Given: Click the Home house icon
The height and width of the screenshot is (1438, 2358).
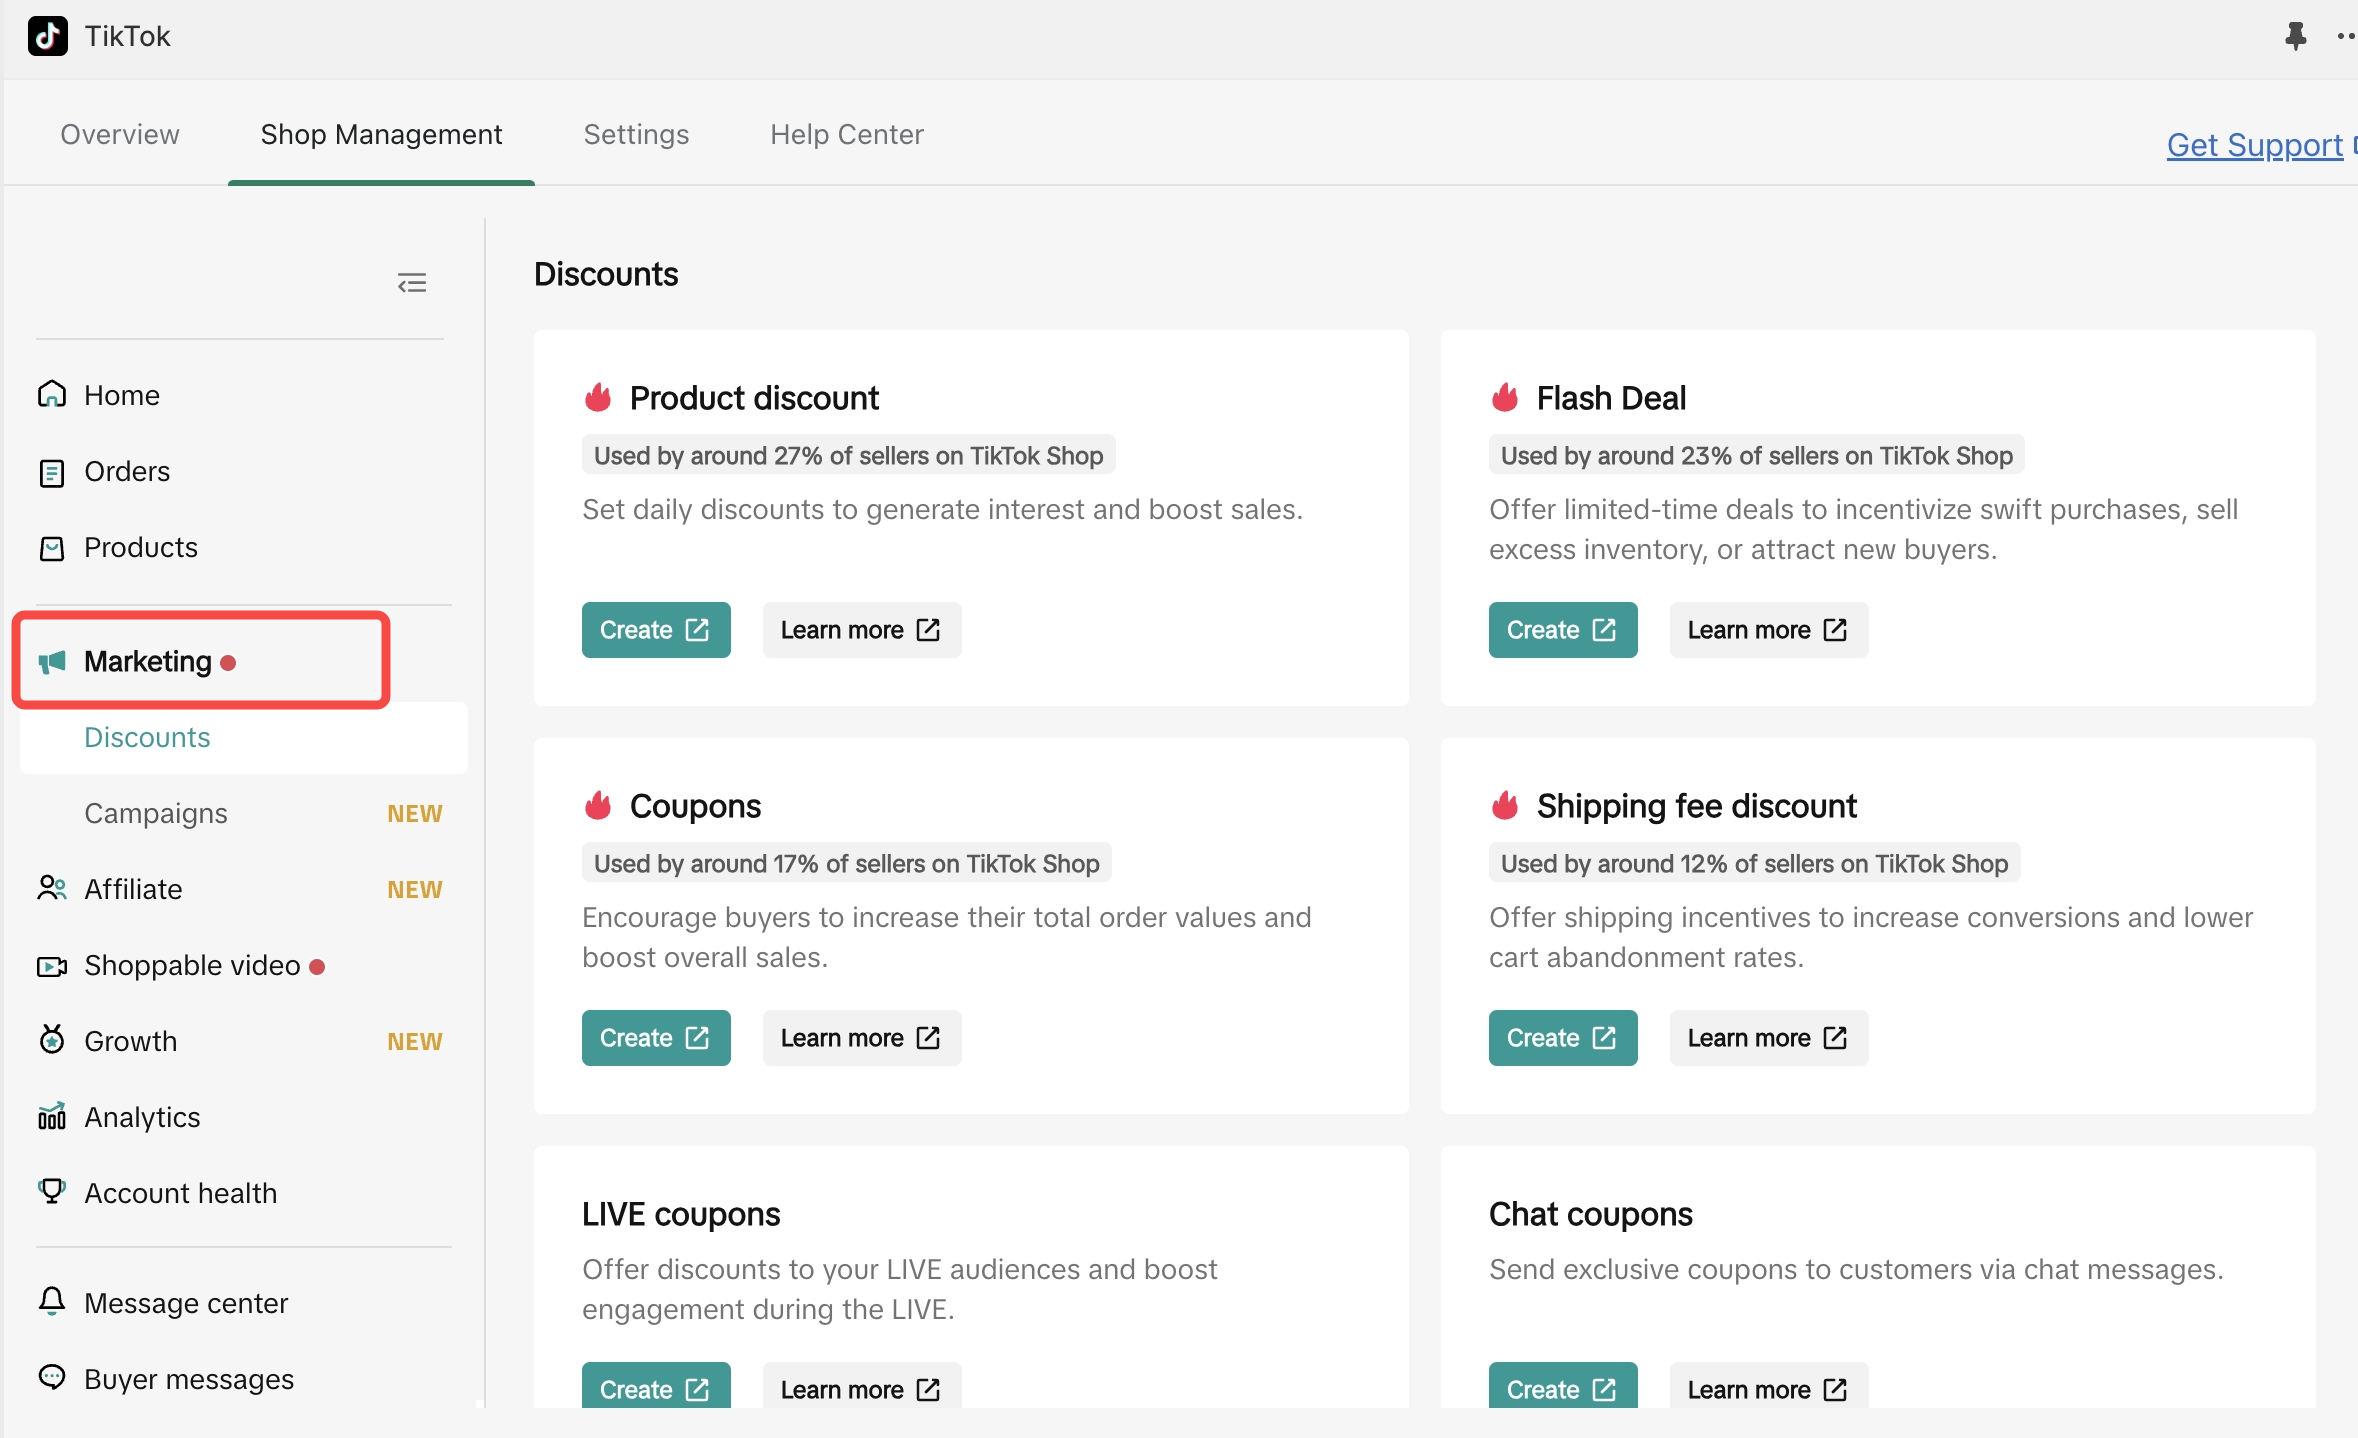Looking at the screenshot, I should (x=52, y=394).
